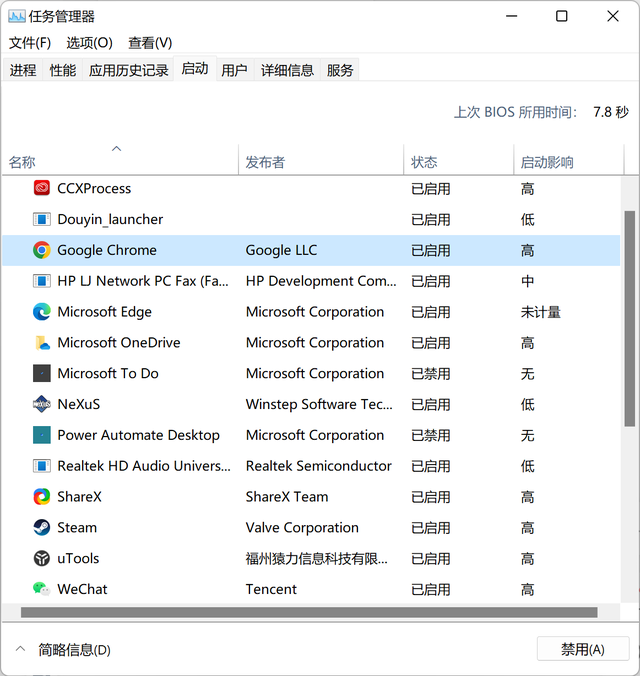This screenshot has width=640, height=676.
Task: Click the Microsoft To Do icon
Action: (42, 373)
